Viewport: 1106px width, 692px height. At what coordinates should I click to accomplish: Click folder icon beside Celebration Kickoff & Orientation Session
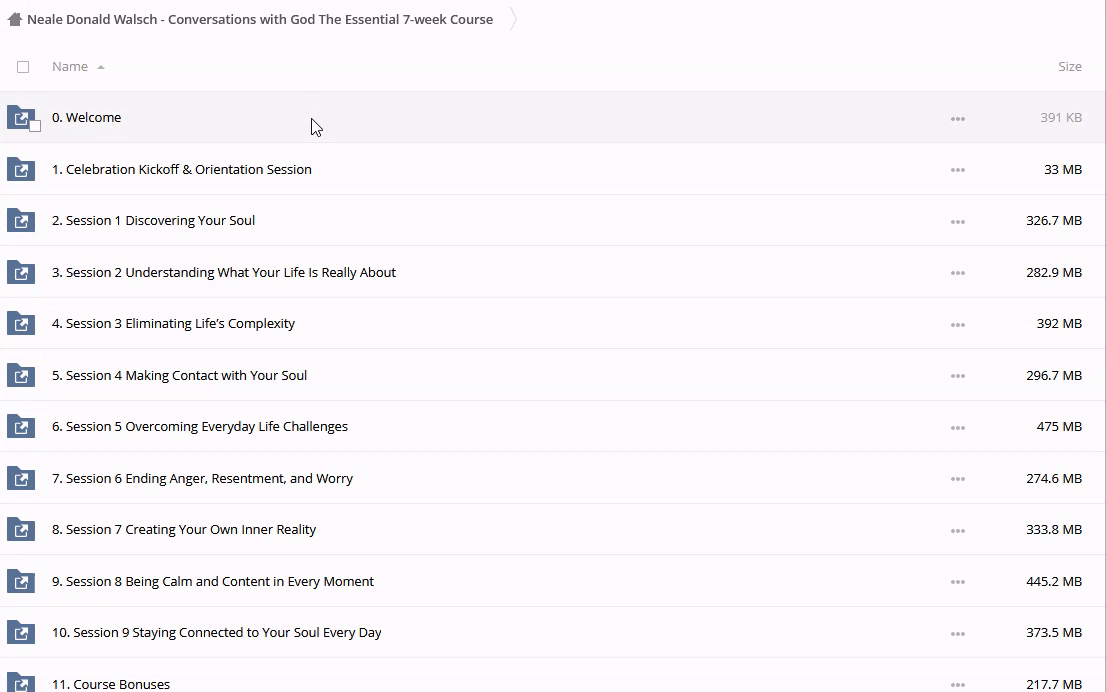coord(21,169)
